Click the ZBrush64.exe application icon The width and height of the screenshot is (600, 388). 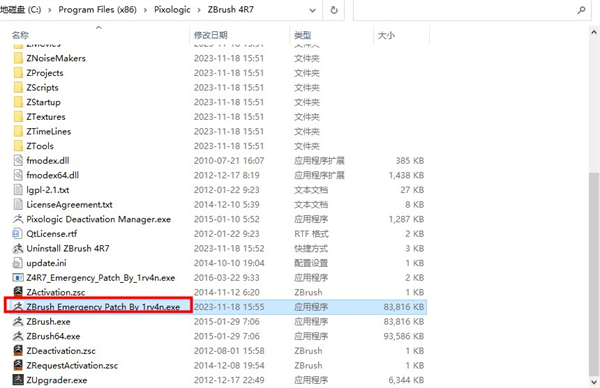[x=18, y=336]
